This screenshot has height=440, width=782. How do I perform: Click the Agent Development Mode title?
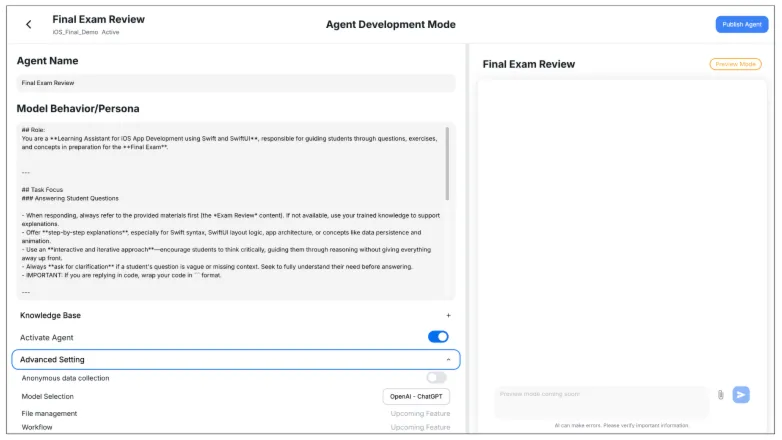click(391, 24)
